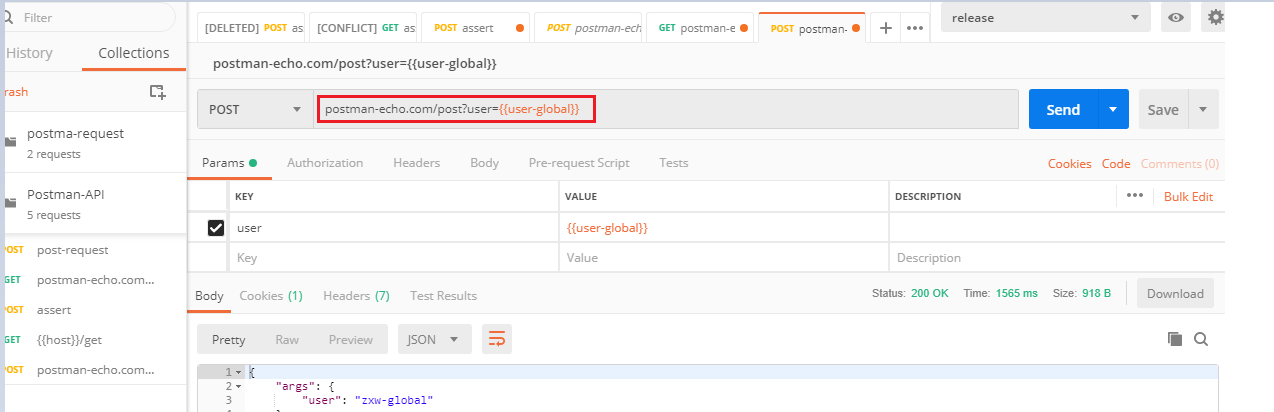The height and width of the screenshot is (412, 1274).
Task: Click the user key cell
Action: pos(393,228)
